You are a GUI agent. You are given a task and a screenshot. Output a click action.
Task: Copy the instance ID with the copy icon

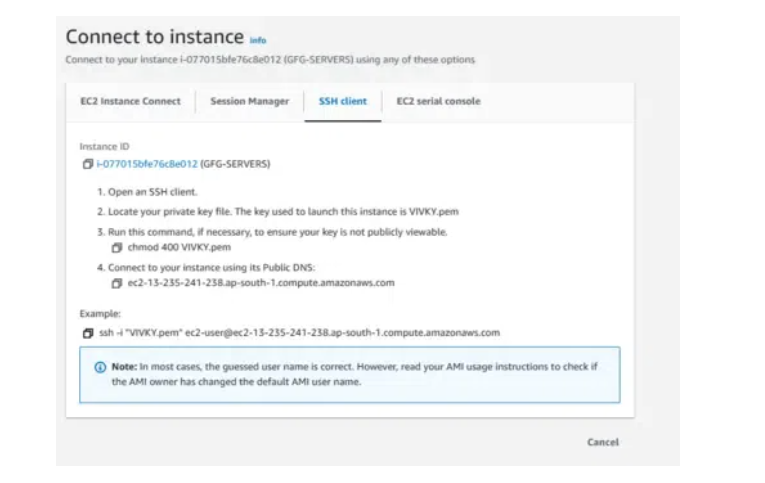tap(88, 164)
